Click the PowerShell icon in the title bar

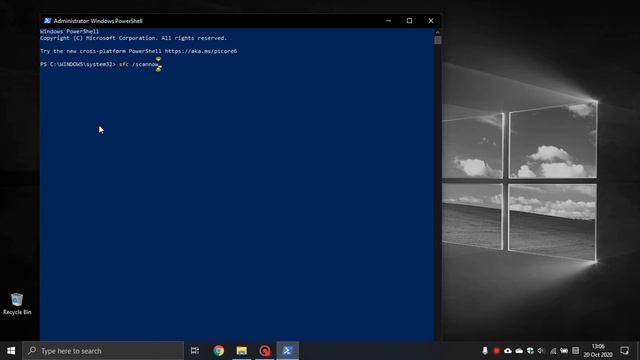point(47,21)
